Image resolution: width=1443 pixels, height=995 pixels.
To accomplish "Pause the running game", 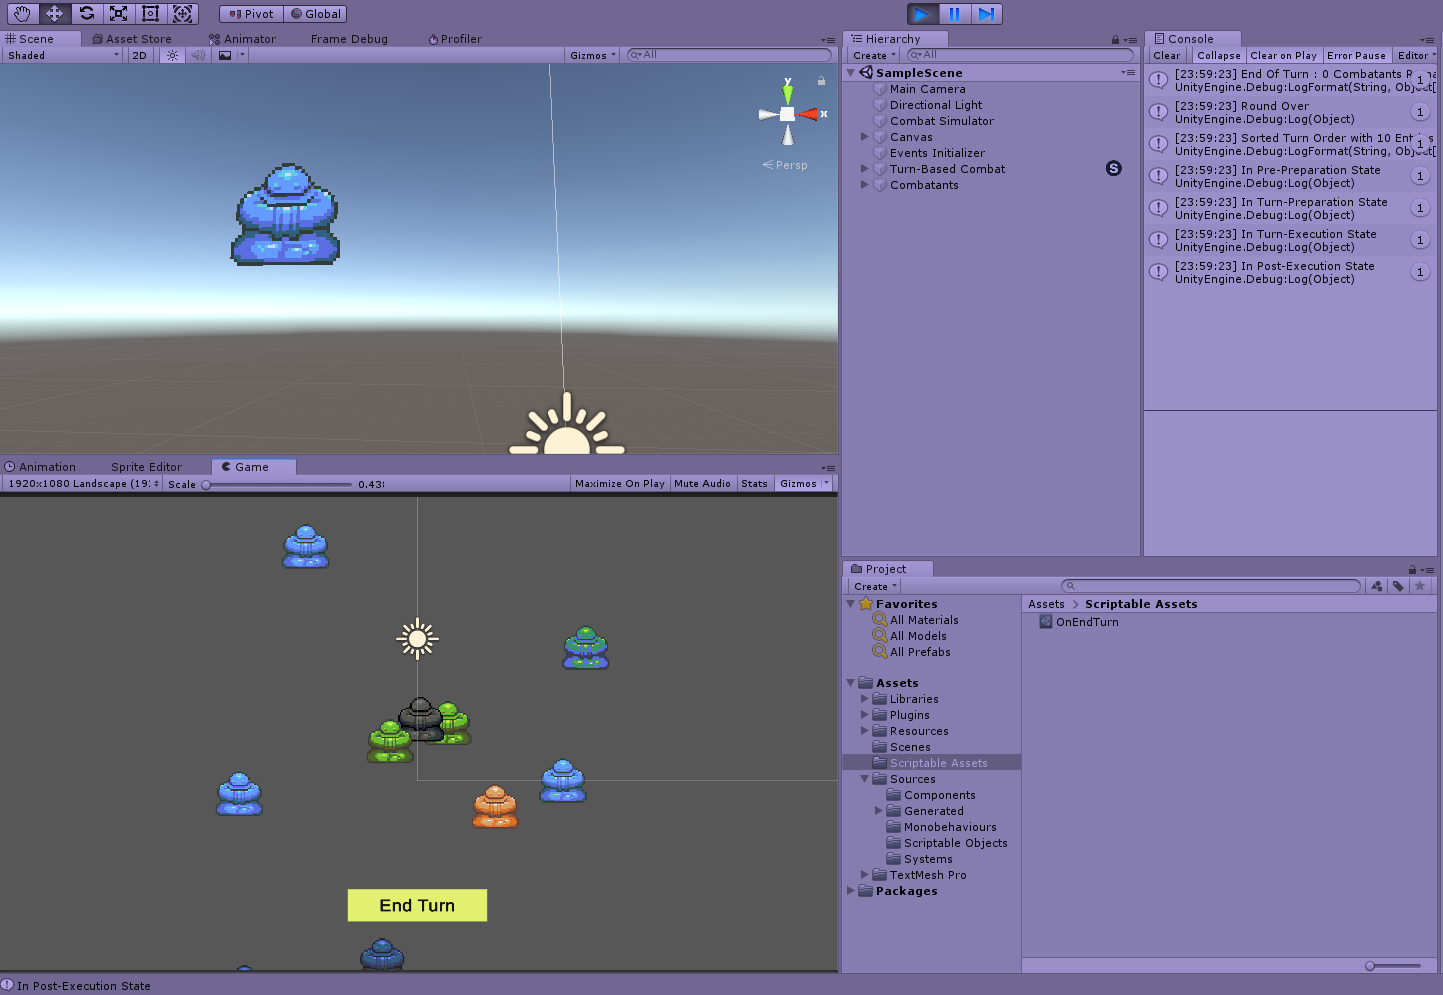I will click(x=953, y=13).
